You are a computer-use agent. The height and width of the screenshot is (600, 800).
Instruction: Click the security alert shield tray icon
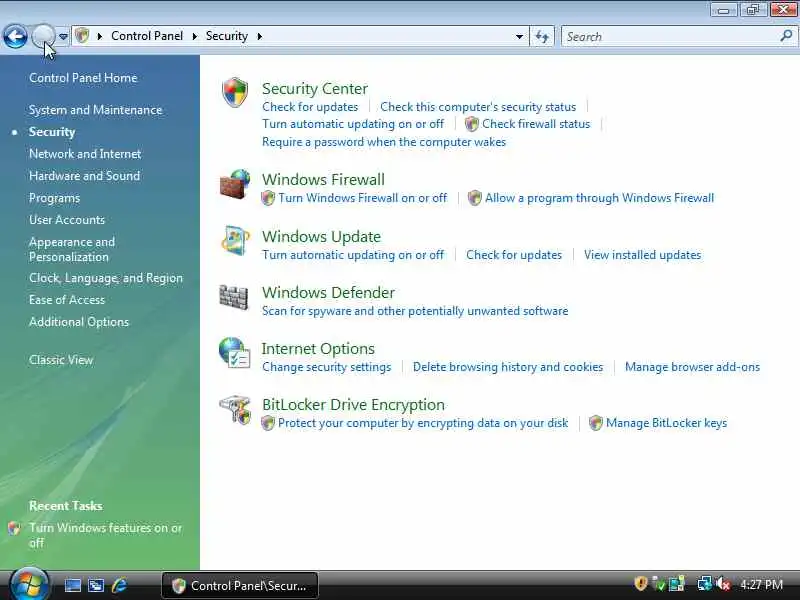click(x=640, y=584)
